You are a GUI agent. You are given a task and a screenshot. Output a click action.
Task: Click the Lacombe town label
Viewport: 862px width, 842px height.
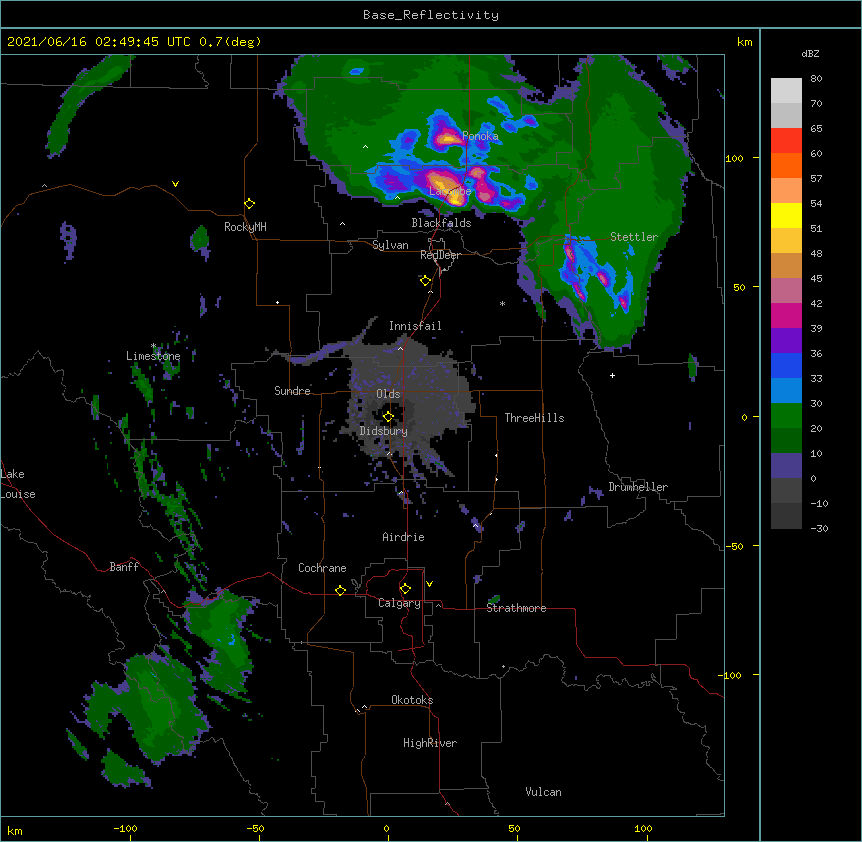point(450,191)
